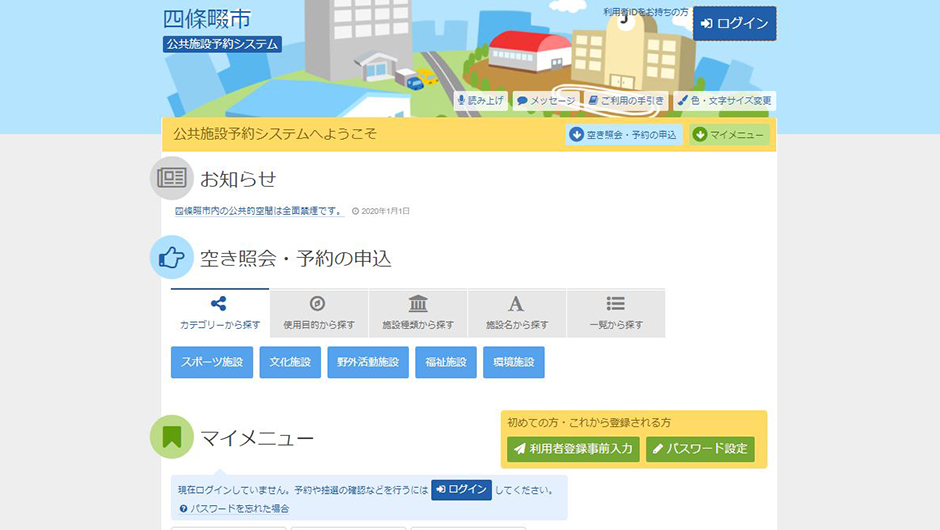Choose the スポーツ施設 category

[212, 362]
